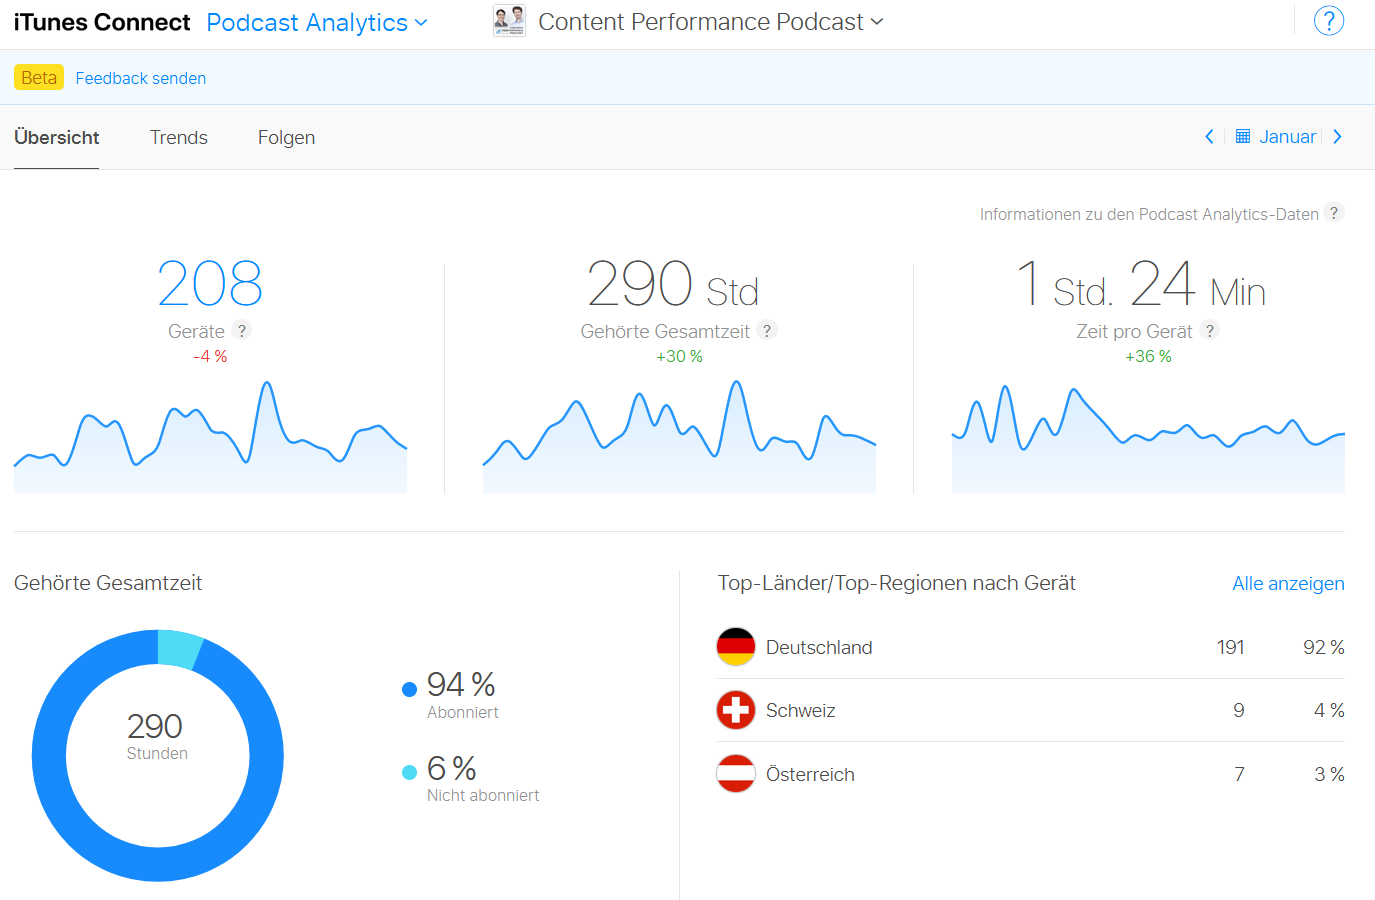Switch to the Folgen tab
Screen dimensions: 1375x900
tap(286, 138)
